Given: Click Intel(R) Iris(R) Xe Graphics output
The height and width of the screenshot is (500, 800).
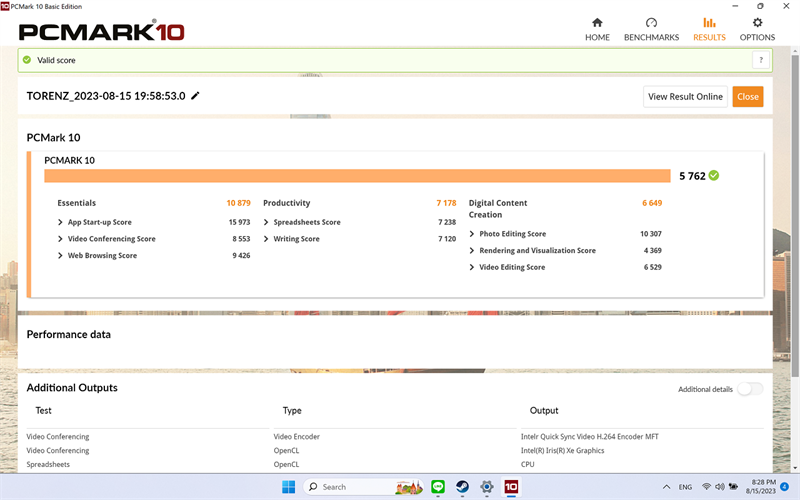Looking at the screenshot, I should pos(562,451).
